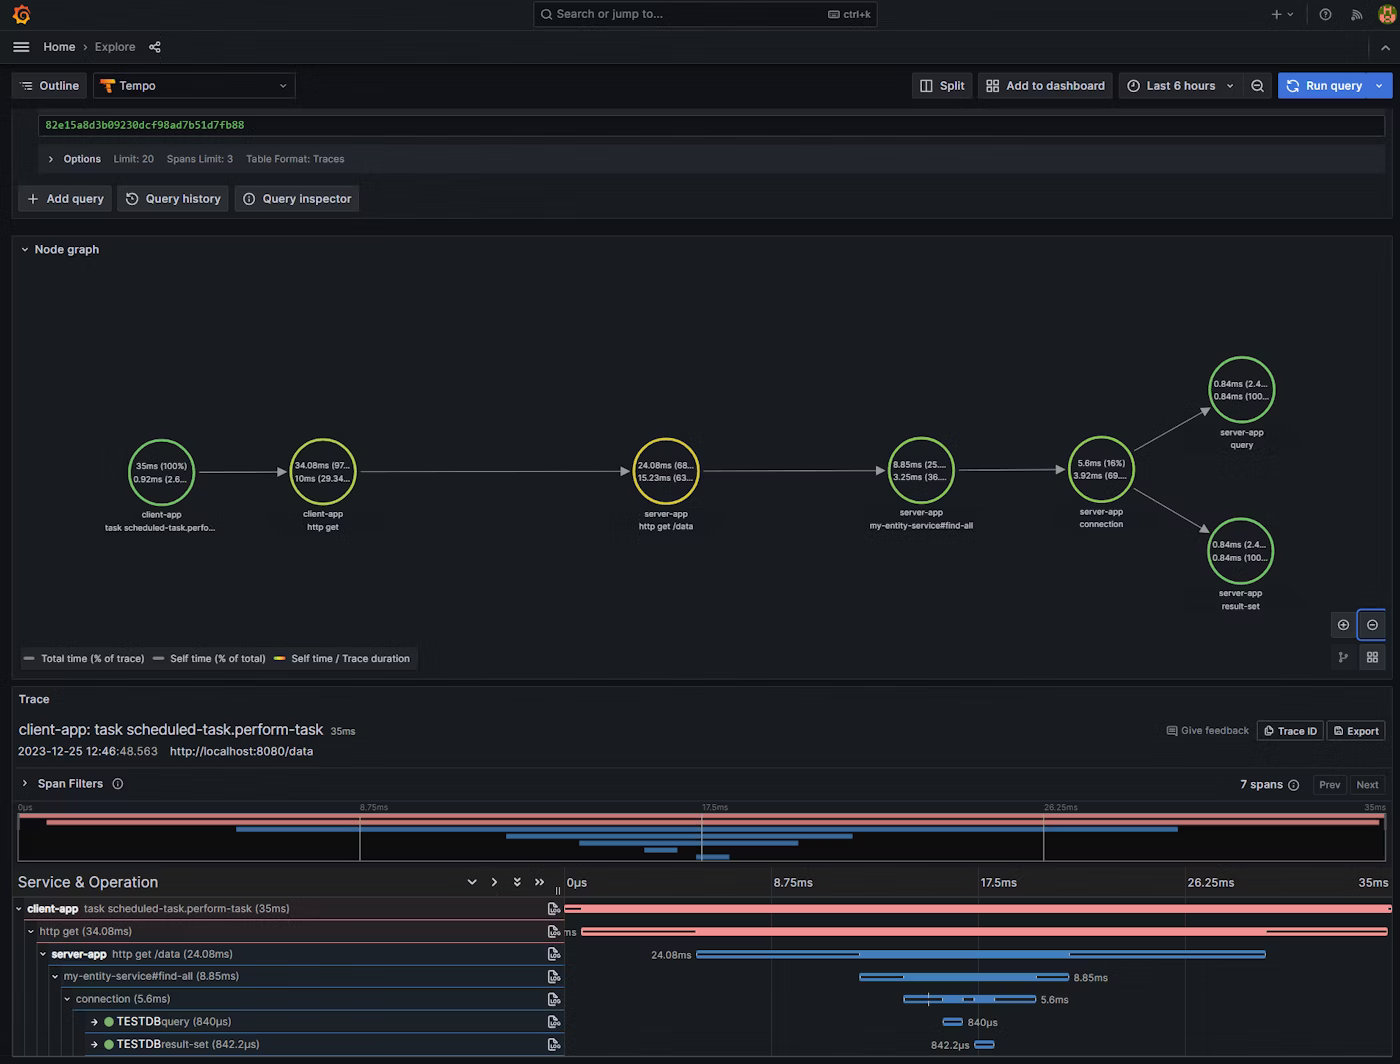
Task: Click the Grafana logo icon
Action: pyautogui.click(x=21, y=14)
